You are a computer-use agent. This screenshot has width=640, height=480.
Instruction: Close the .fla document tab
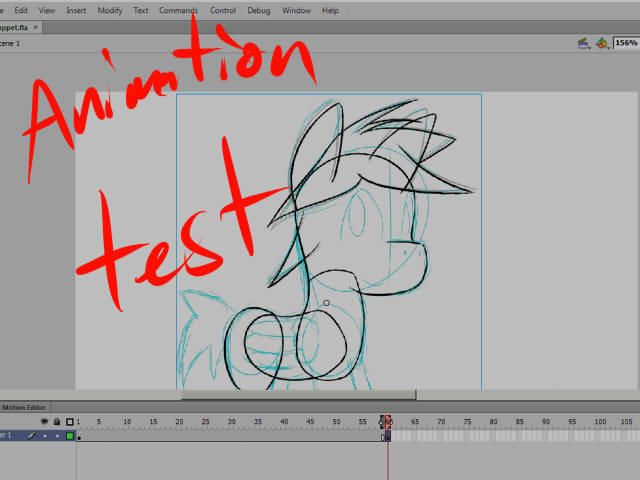click(36, 27)
